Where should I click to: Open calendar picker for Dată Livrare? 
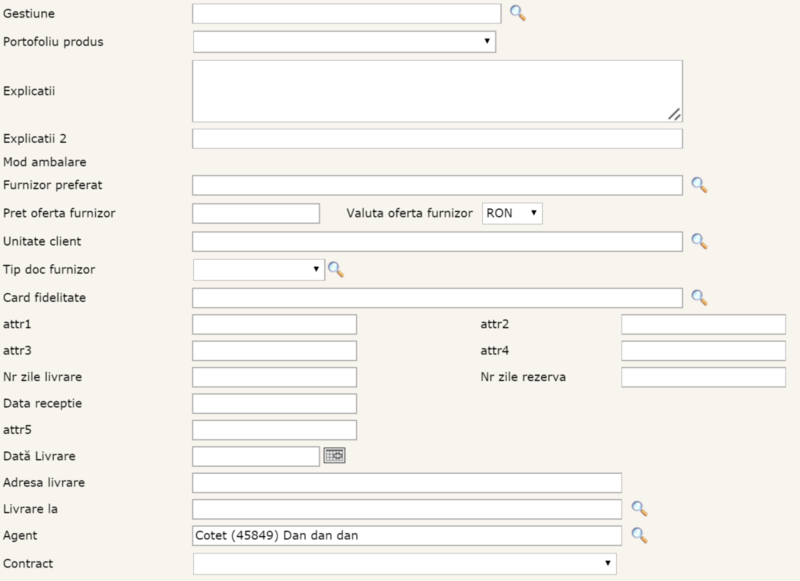(334, 456)
